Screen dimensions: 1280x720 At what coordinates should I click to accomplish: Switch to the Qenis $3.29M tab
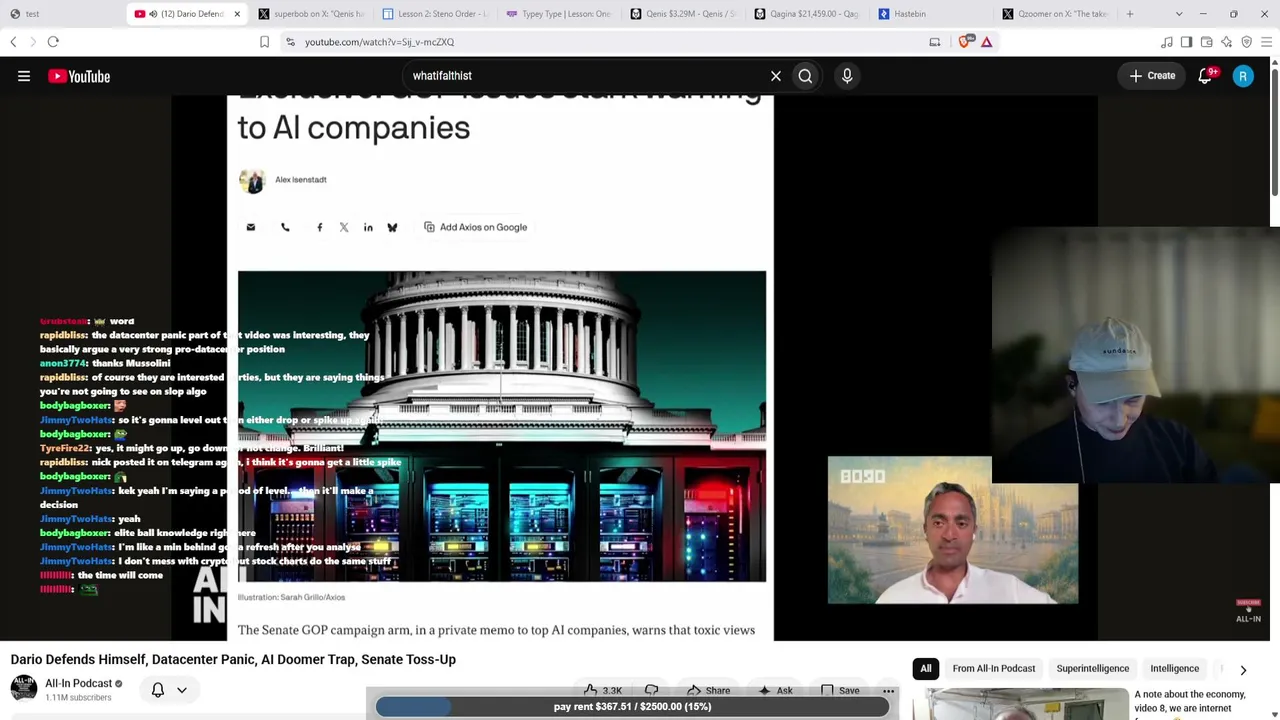(683, 14)
